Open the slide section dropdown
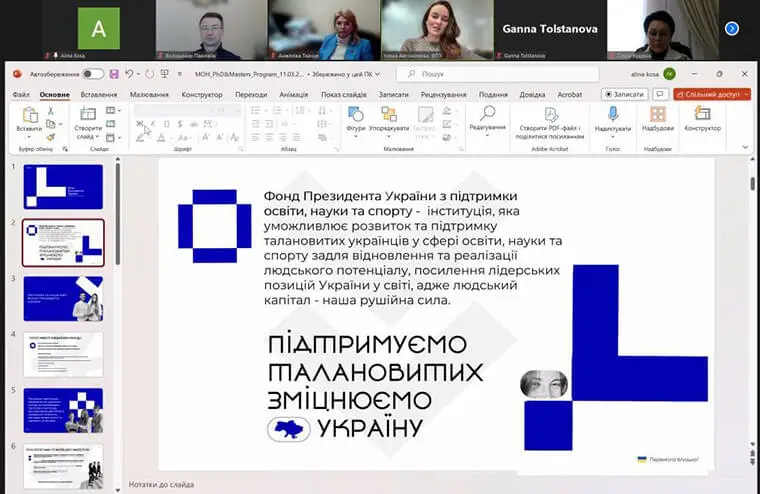The height and width of the screenshot is (494, 760). click(x=113, y=138)
